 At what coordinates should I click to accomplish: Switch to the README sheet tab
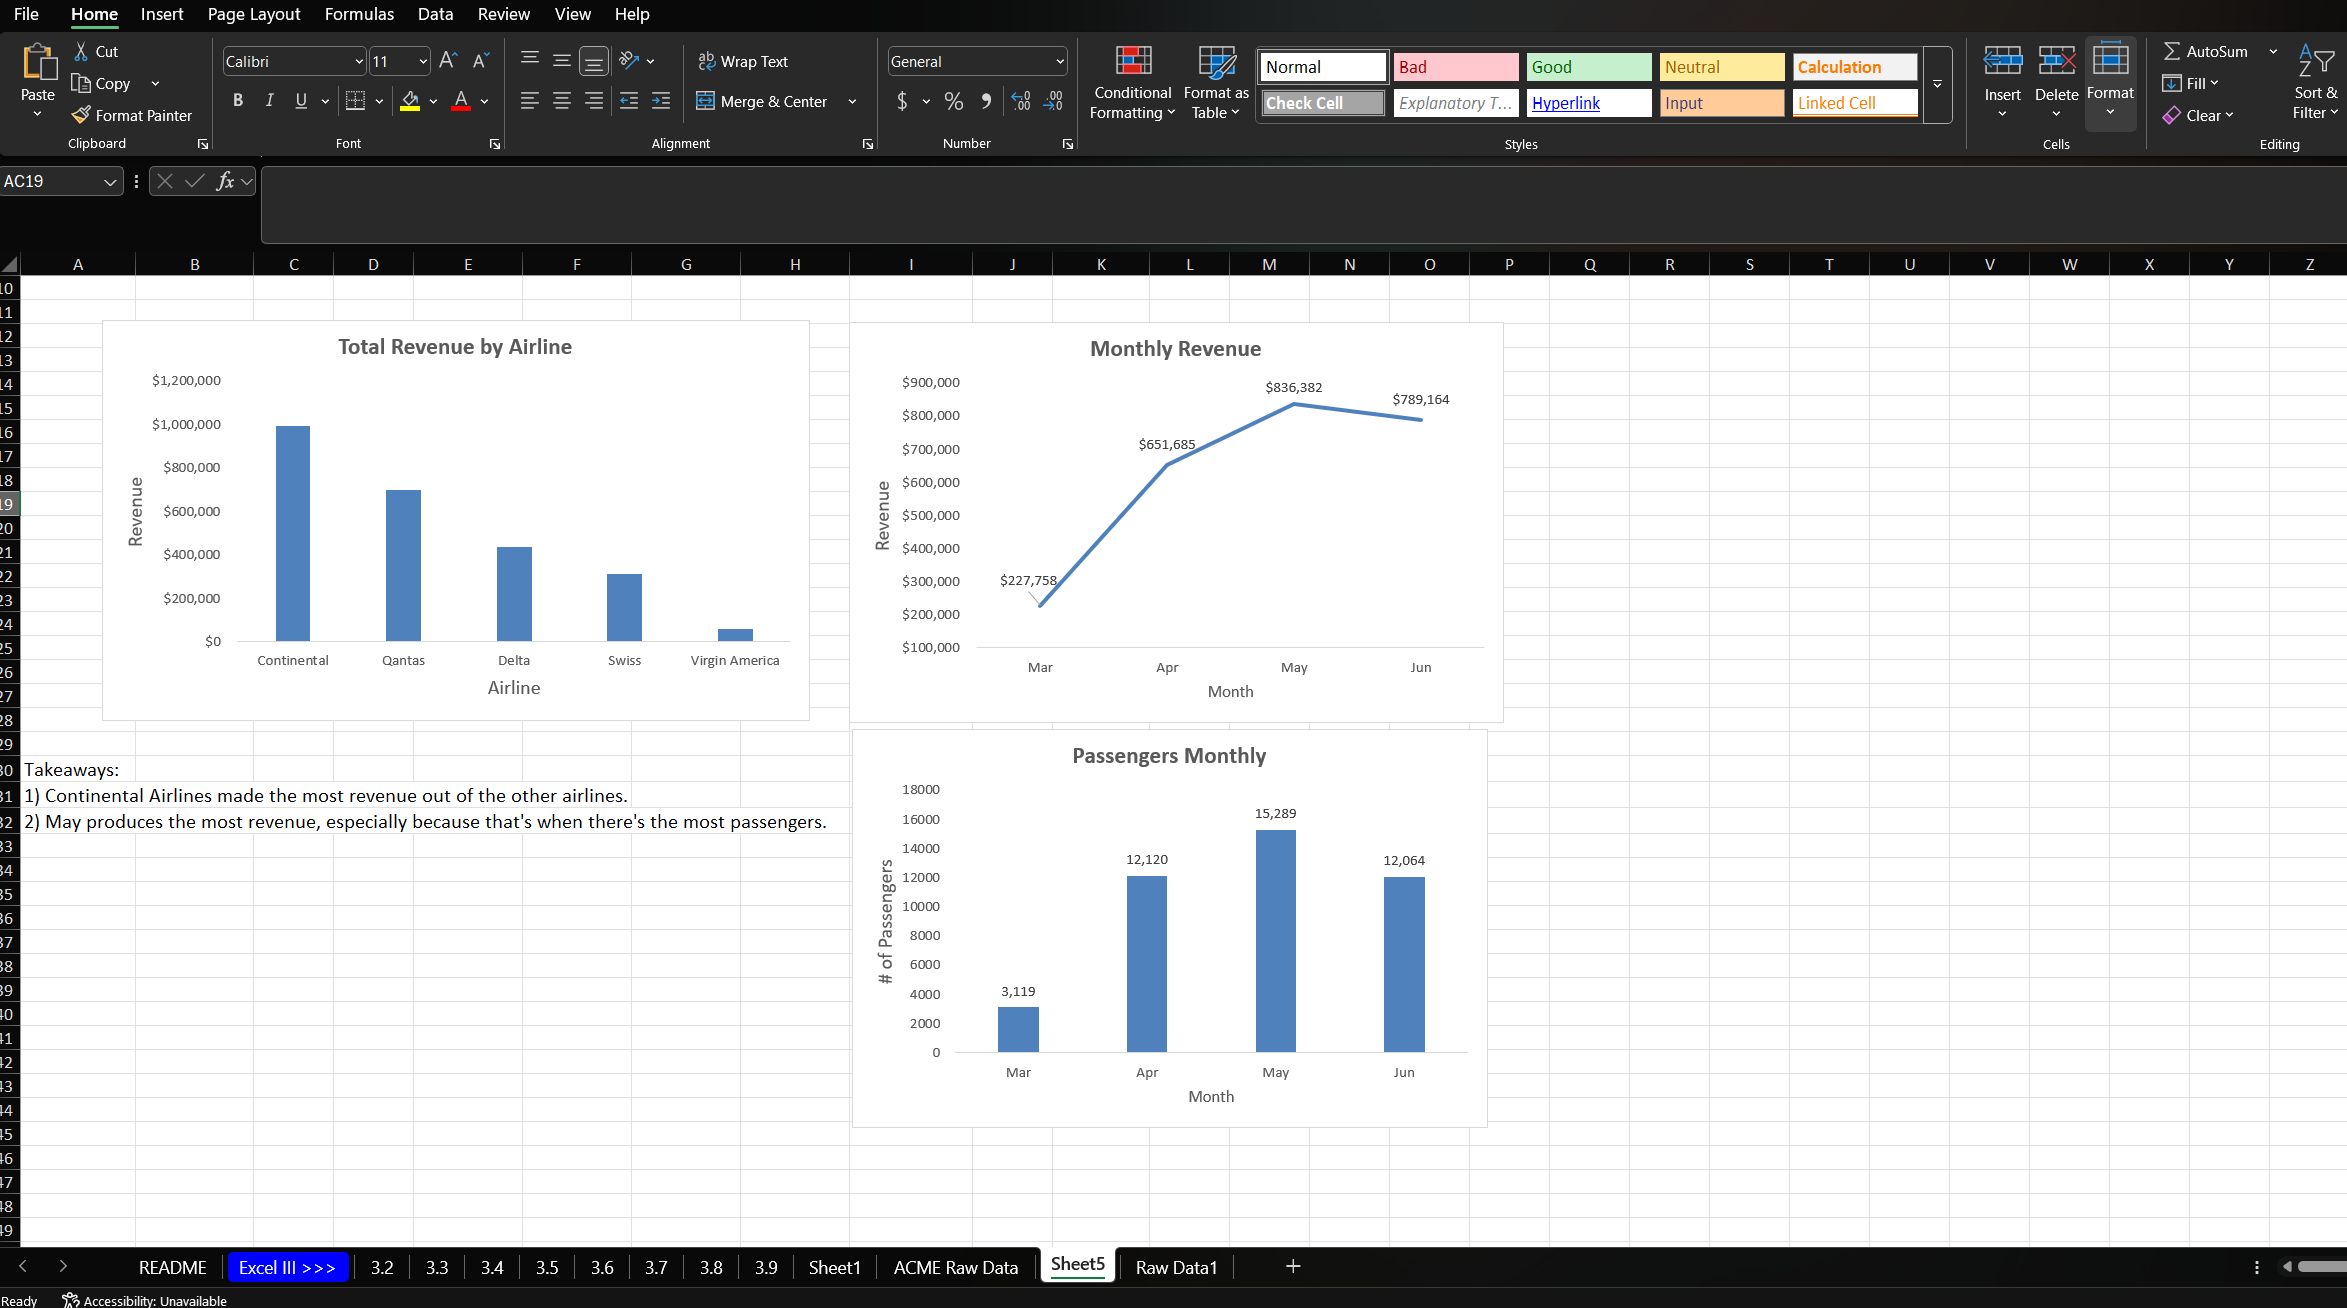coord(172,1267)
